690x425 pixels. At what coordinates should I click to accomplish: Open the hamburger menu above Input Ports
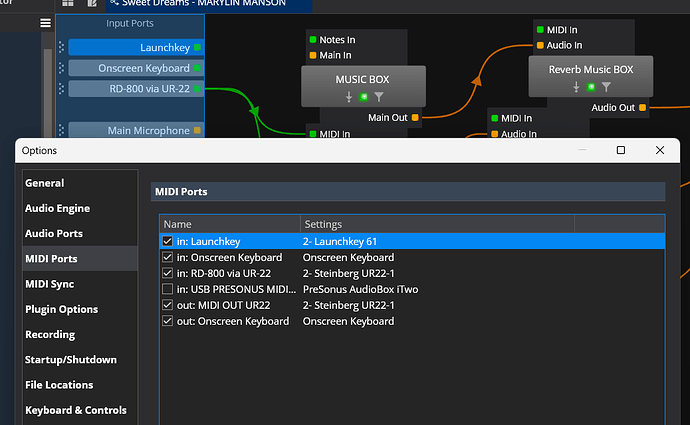tap(45, 22)
